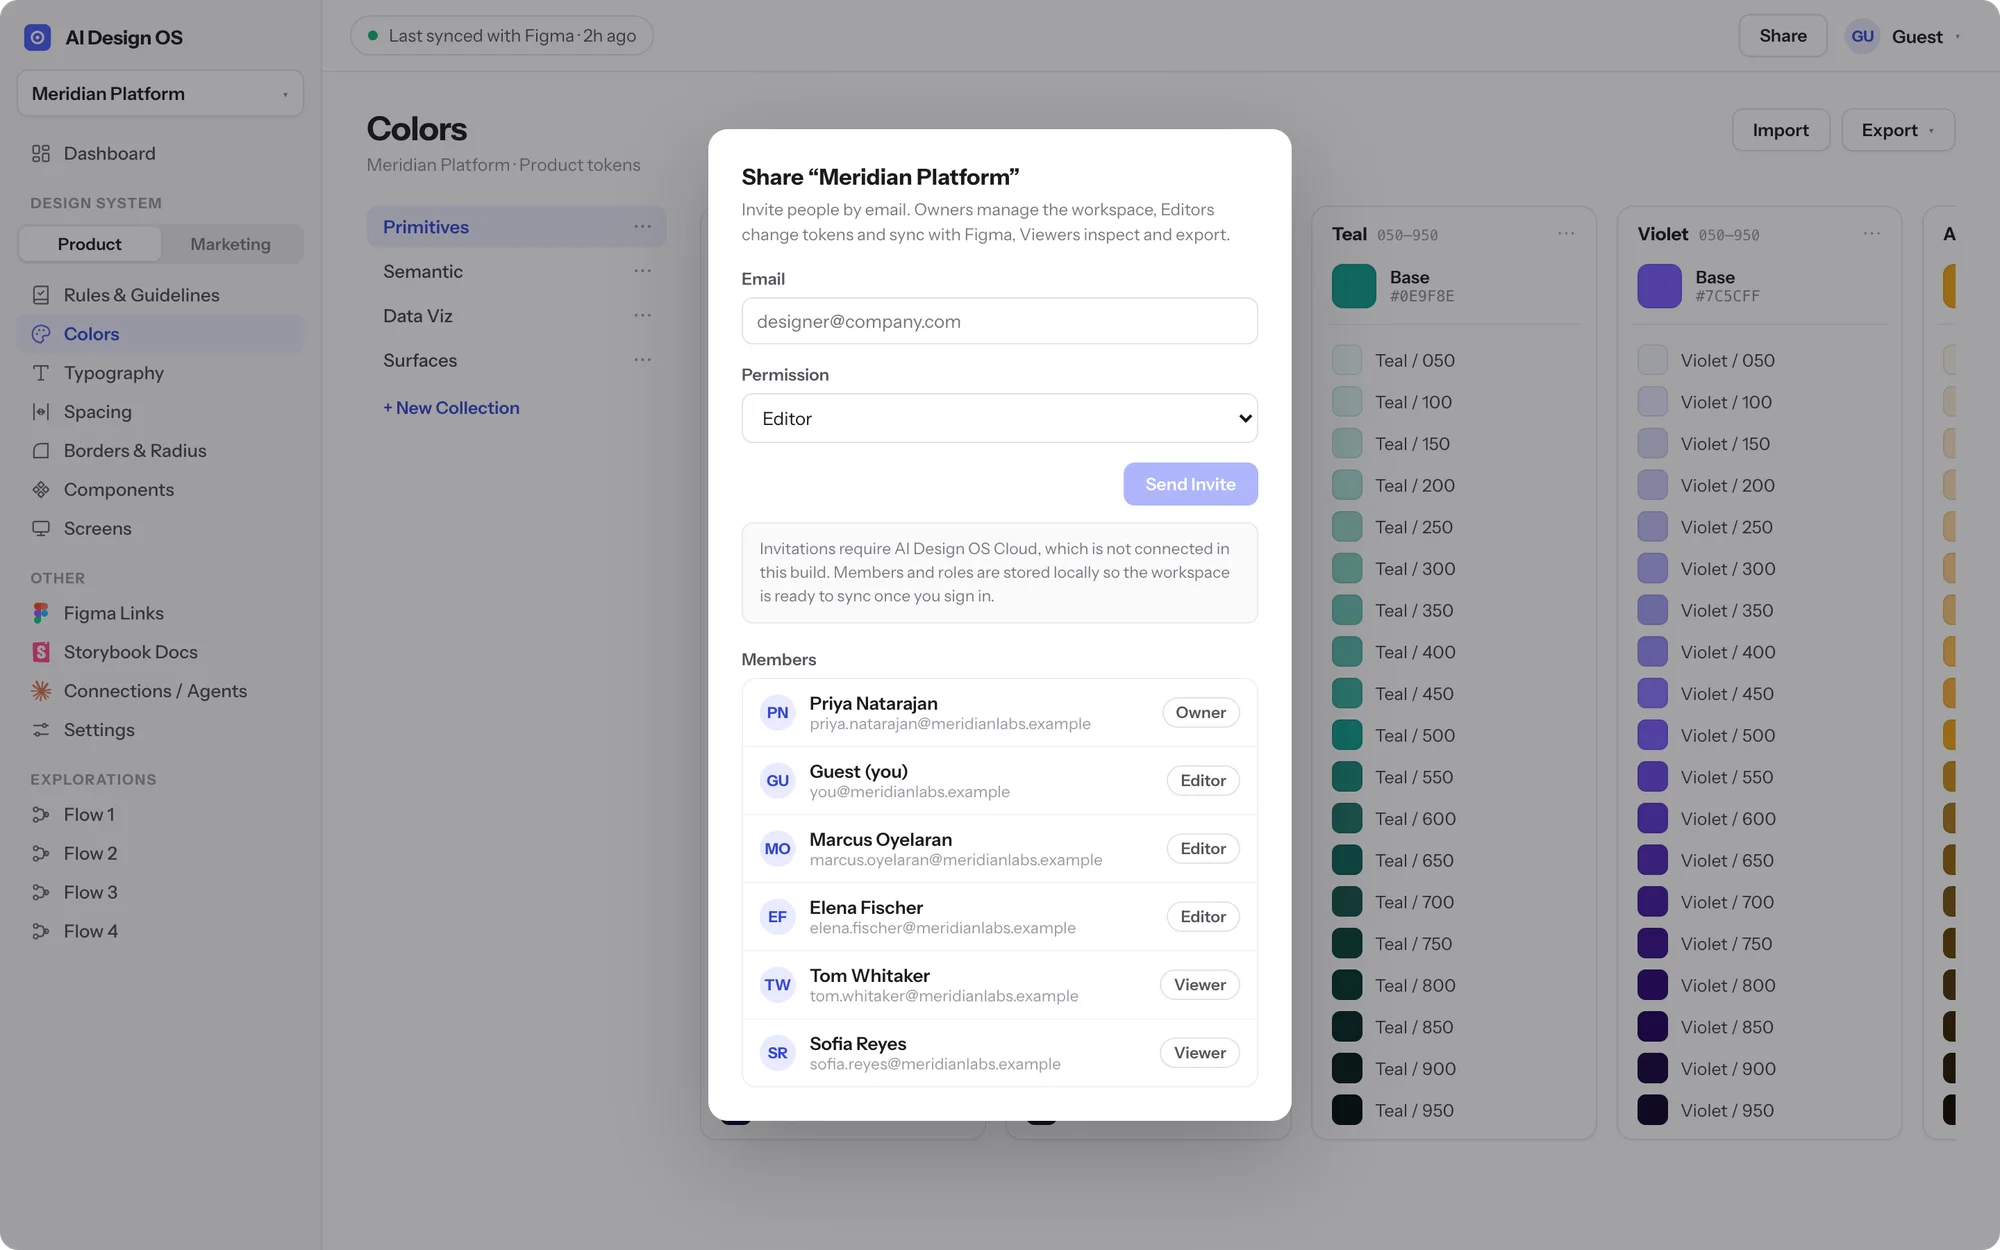The image size is (2000, 1250).
Task: Open the Permission dropdown set to Editor
Action: coord(999,418)
